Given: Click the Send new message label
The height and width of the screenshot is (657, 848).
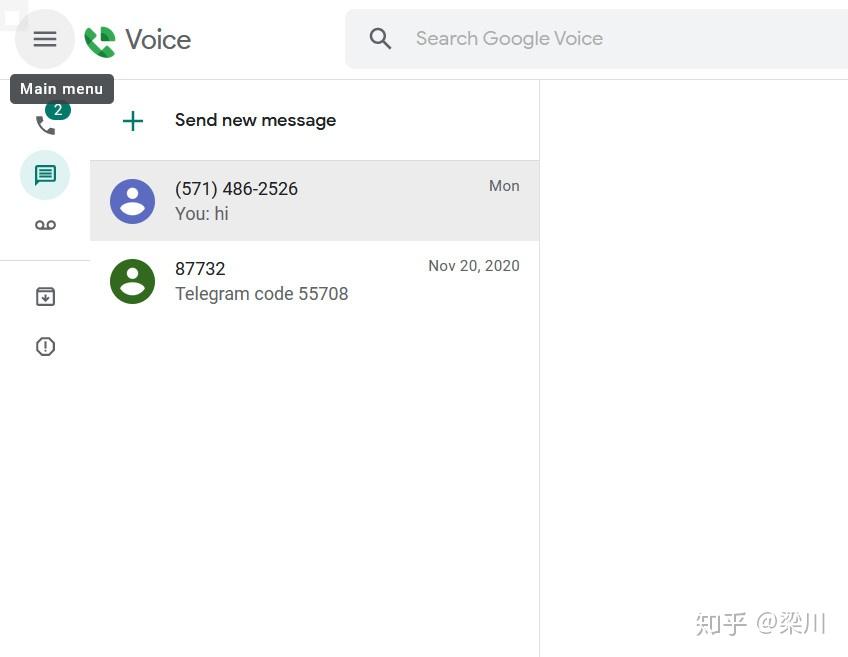Looking at the screenshot, I should (255, 120).
